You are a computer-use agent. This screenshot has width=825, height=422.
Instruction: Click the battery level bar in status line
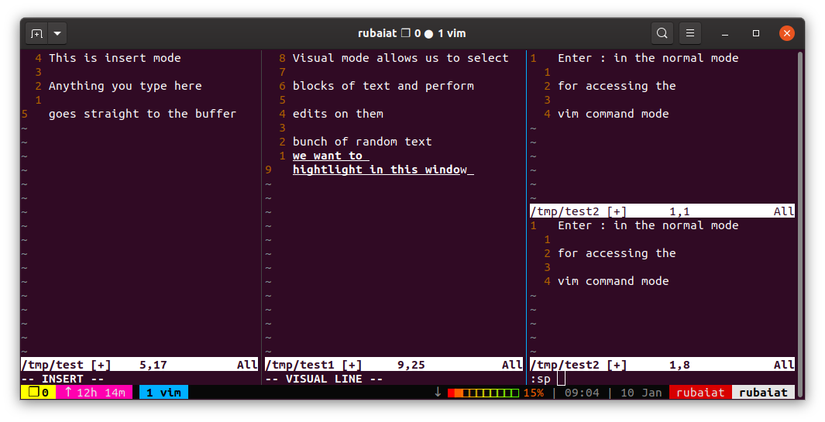click(484, 393)
